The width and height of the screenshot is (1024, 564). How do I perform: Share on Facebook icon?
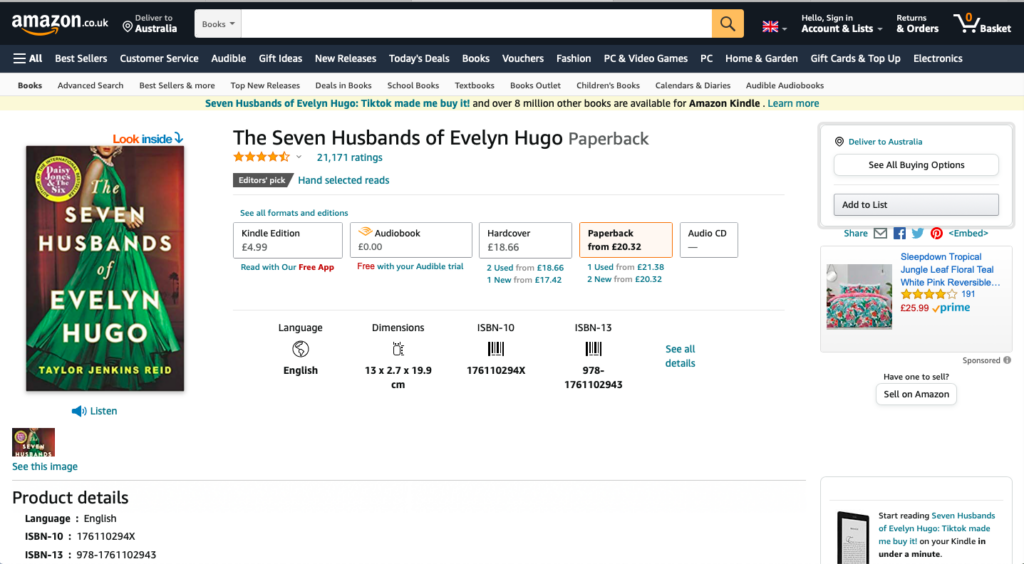pos(899,233)
